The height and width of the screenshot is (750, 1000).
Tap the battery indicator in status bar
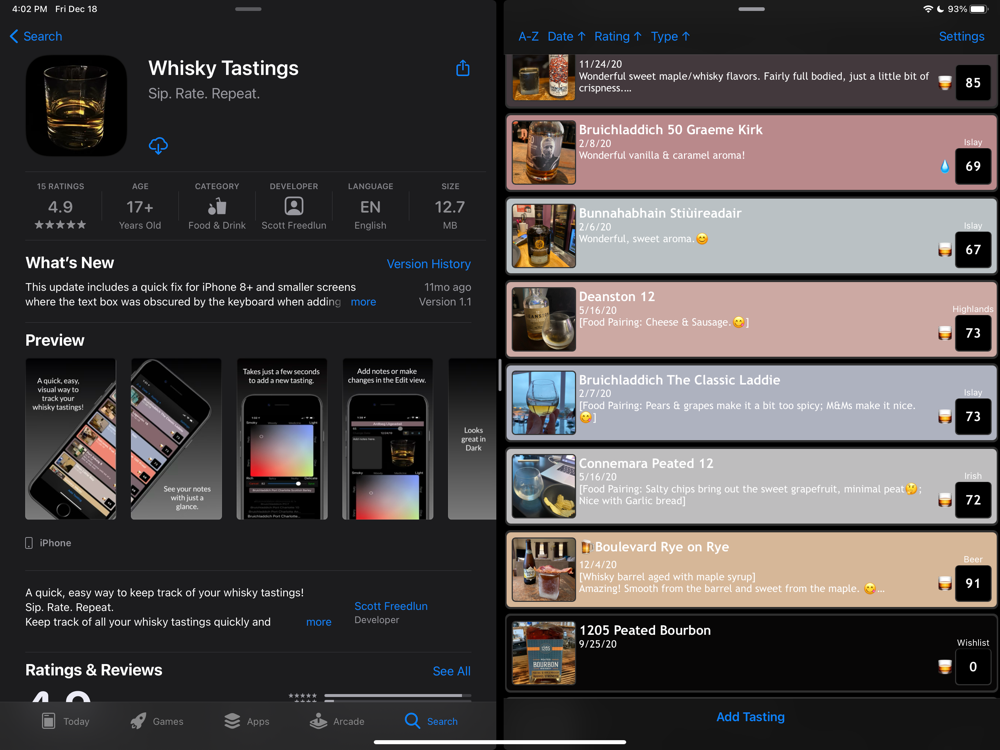pos(979,9)
